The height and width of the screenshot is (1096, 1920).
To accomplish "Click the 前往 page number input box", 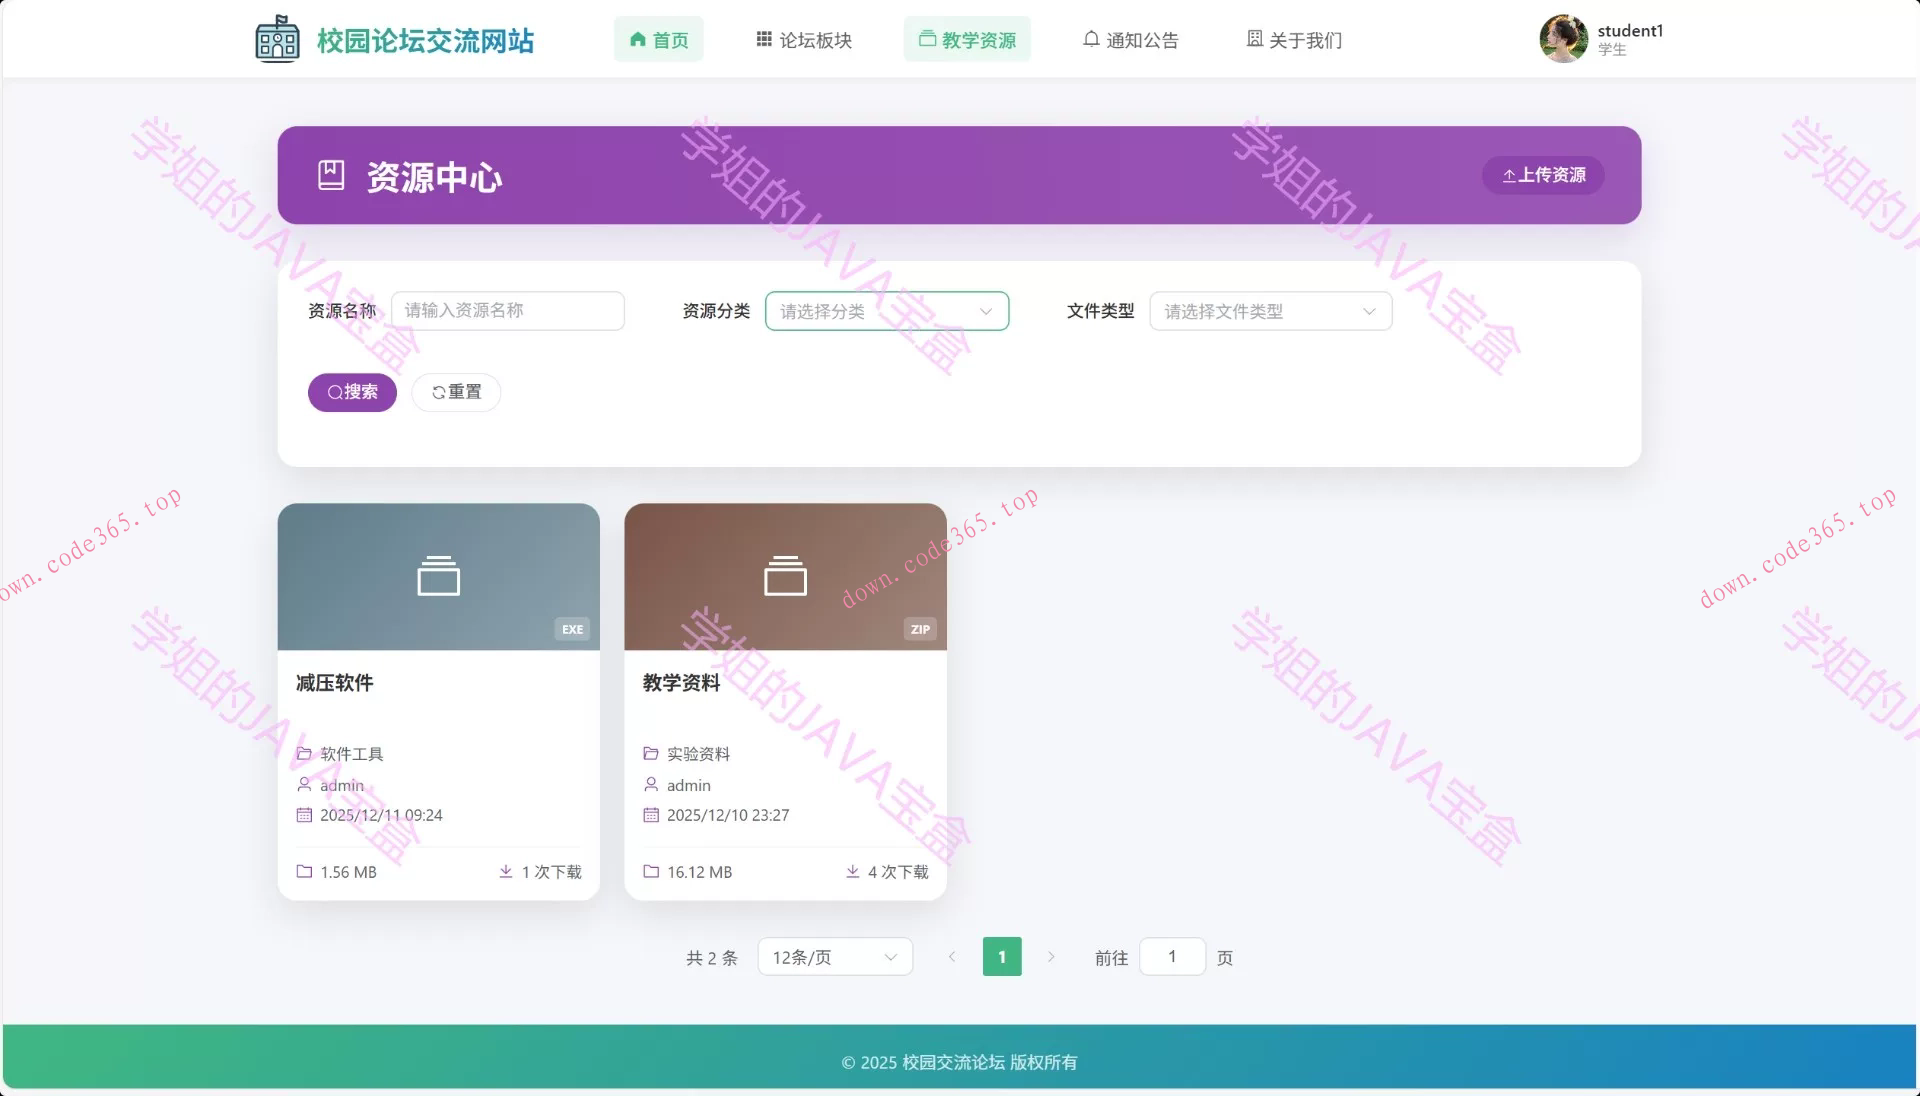I will (1172, 956).
